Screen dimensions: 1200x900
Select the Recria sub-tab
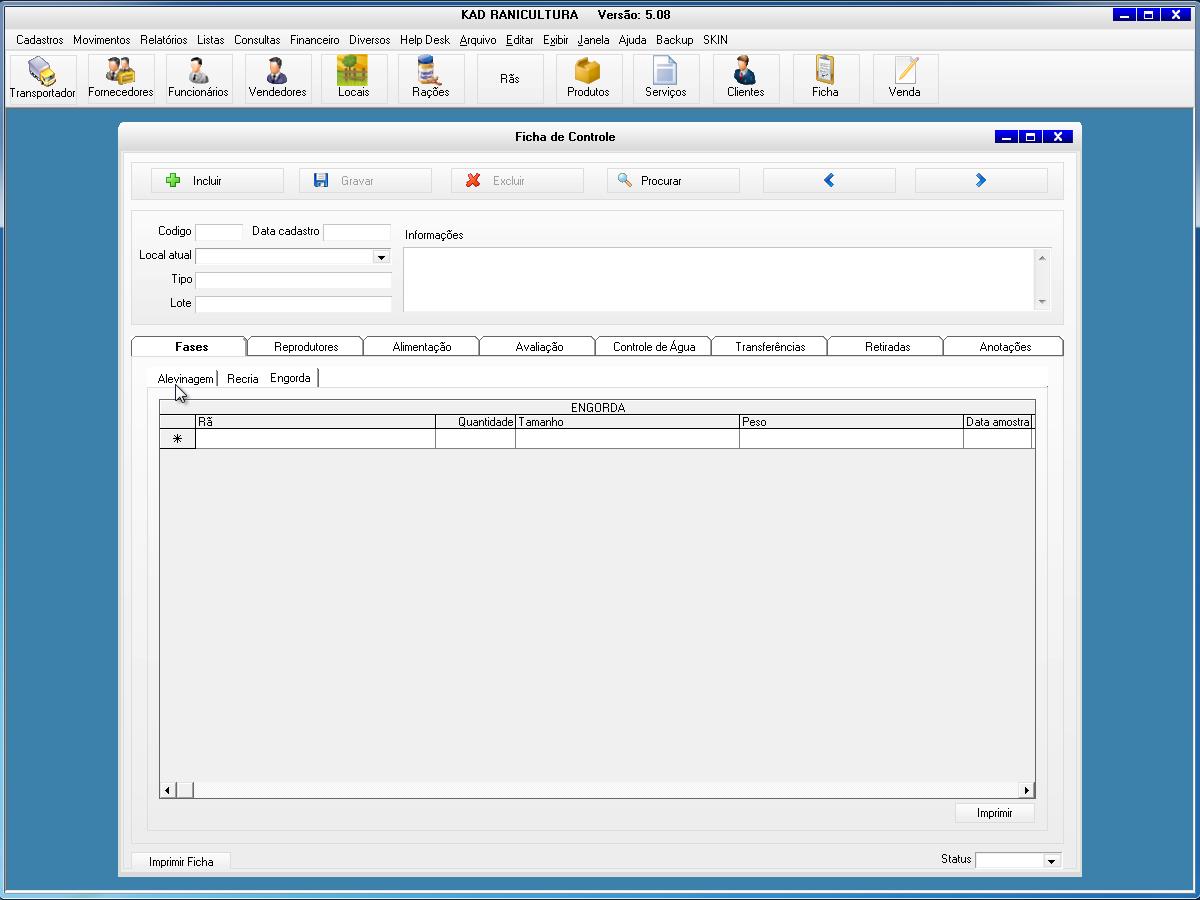coord(242,379)
